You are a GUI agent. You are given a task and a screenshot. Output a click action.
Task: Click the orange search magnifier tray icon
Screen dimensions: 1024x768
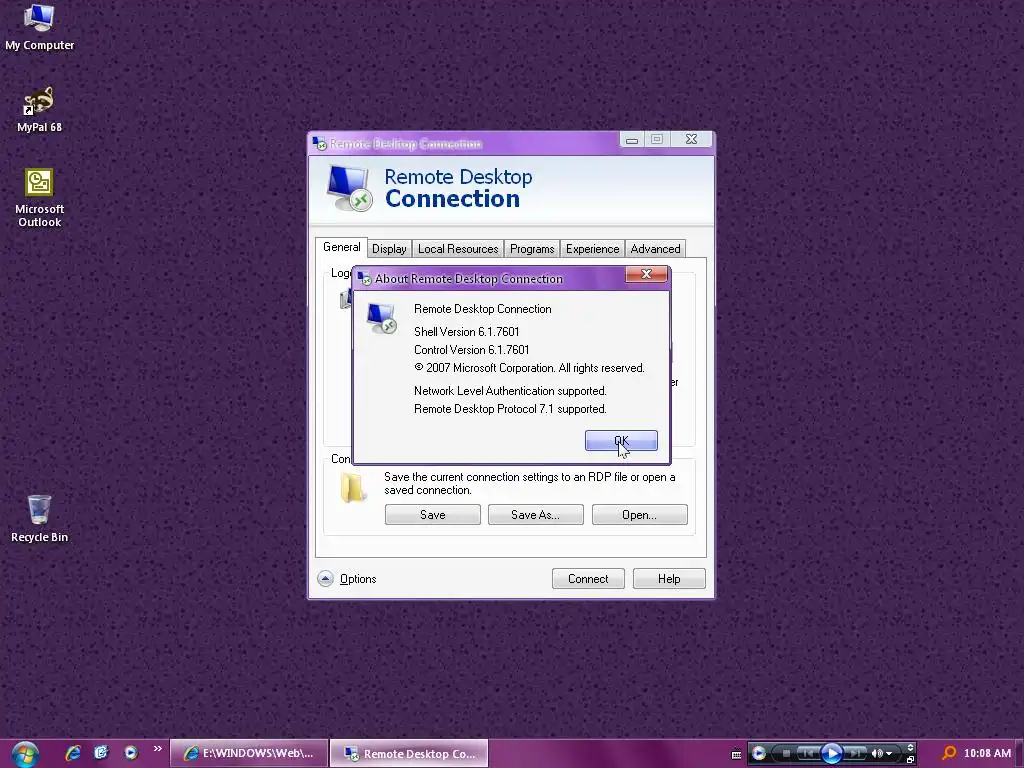[x=950, y=754]
